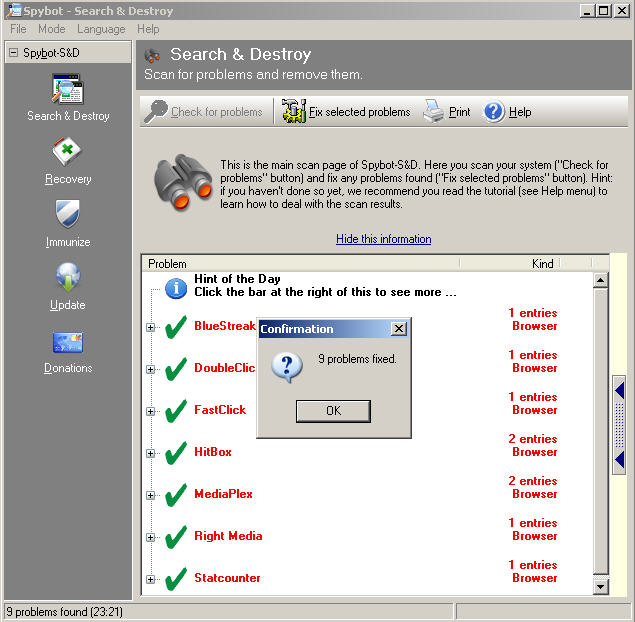Click the Print label in toolbar
This screenshot has height=622, width=635.
point(460,112)
